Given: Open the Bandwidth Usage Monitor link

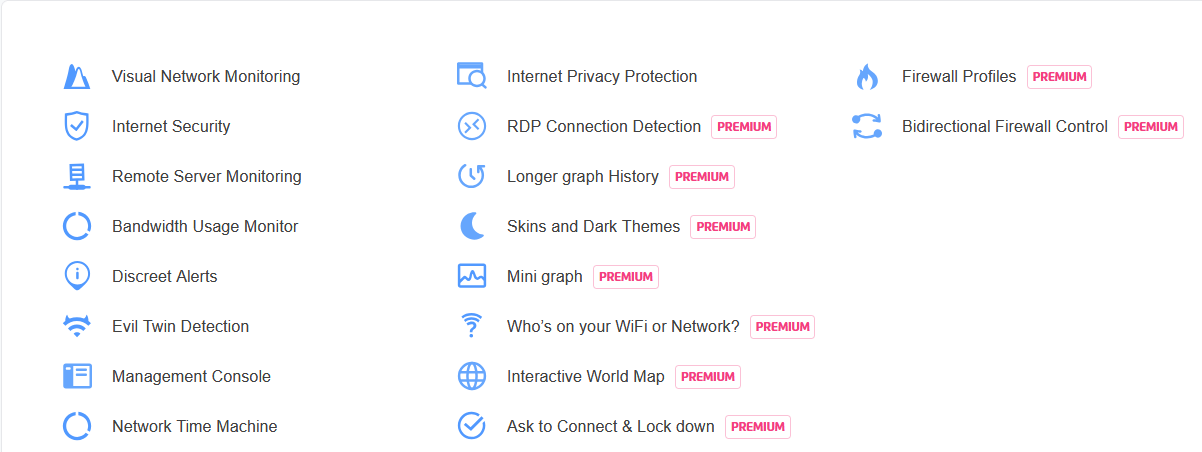Looking at the screenshot, I should click(205, 227).
